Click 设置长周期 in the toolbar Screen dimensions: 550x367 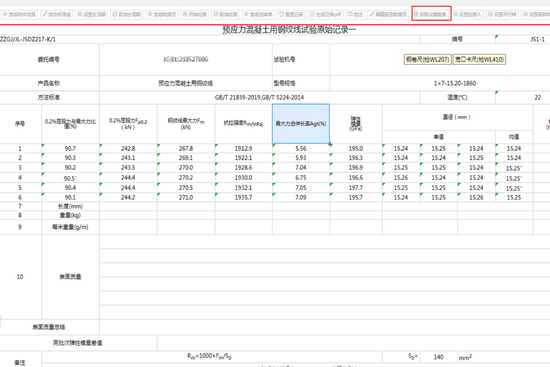[92, 14]
